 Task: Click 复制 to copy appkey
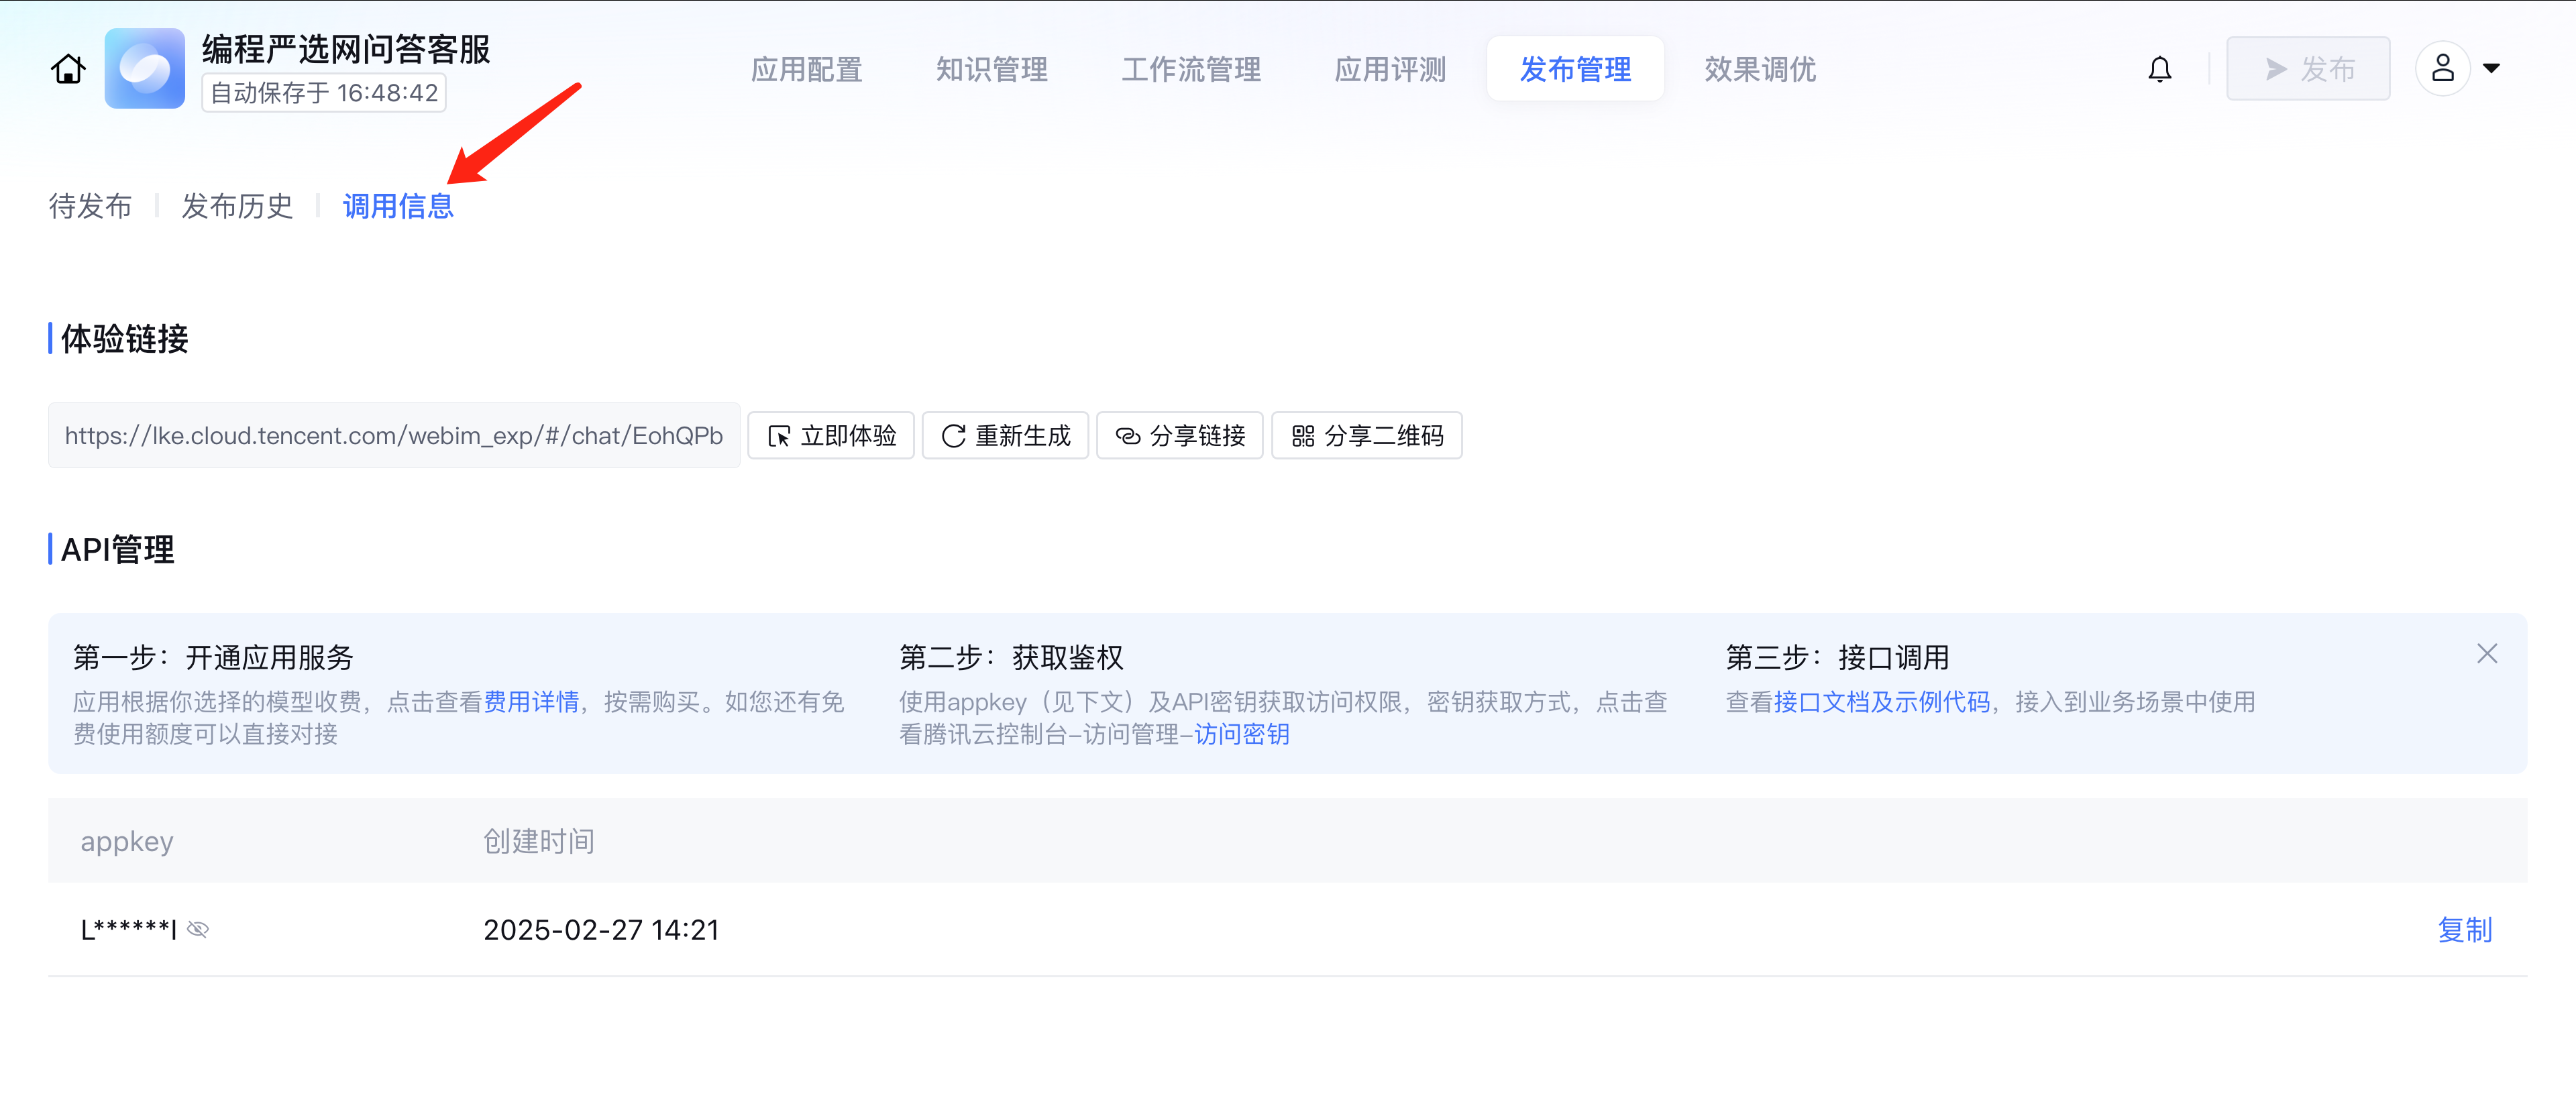tap(2464, 930)
